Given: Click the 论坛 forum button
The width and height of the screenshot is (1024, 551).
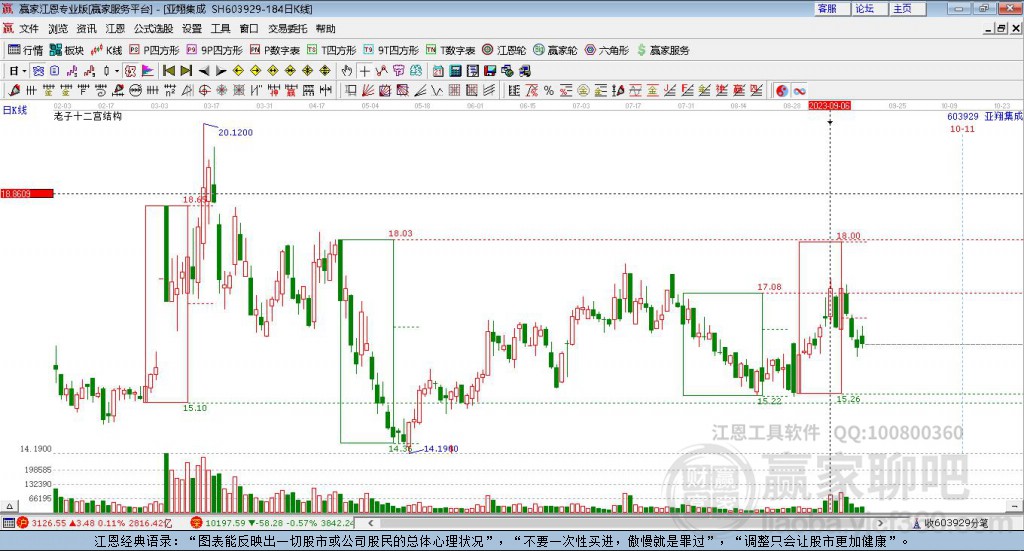Looking at the screenshot, I should pyautogui.click(x=870, y=8).
